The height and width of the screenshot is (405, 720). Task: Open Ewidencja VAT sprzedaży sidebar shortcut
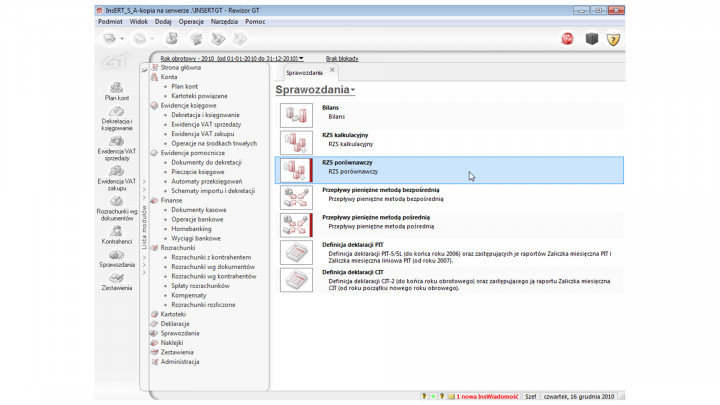coord(117,149)
